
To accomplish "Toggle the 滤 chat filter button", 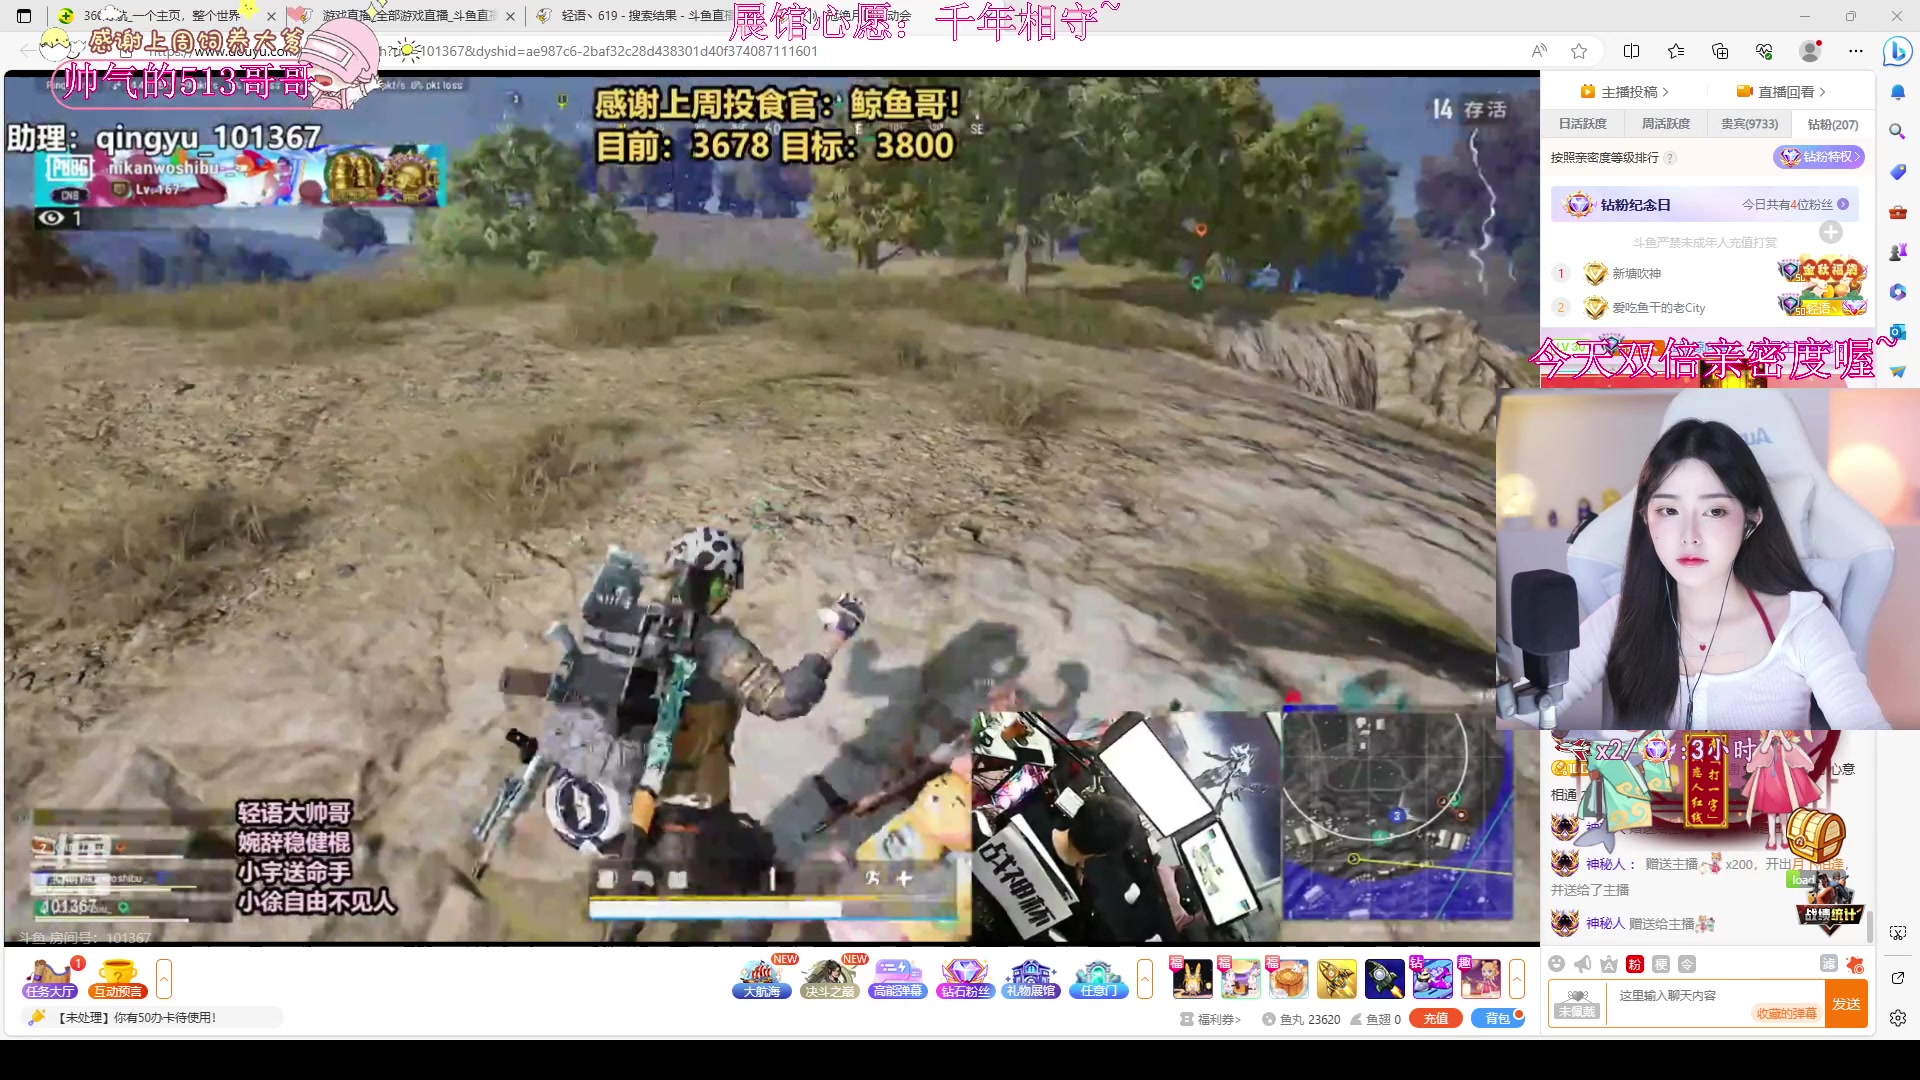I will (x=1828, y=963).
